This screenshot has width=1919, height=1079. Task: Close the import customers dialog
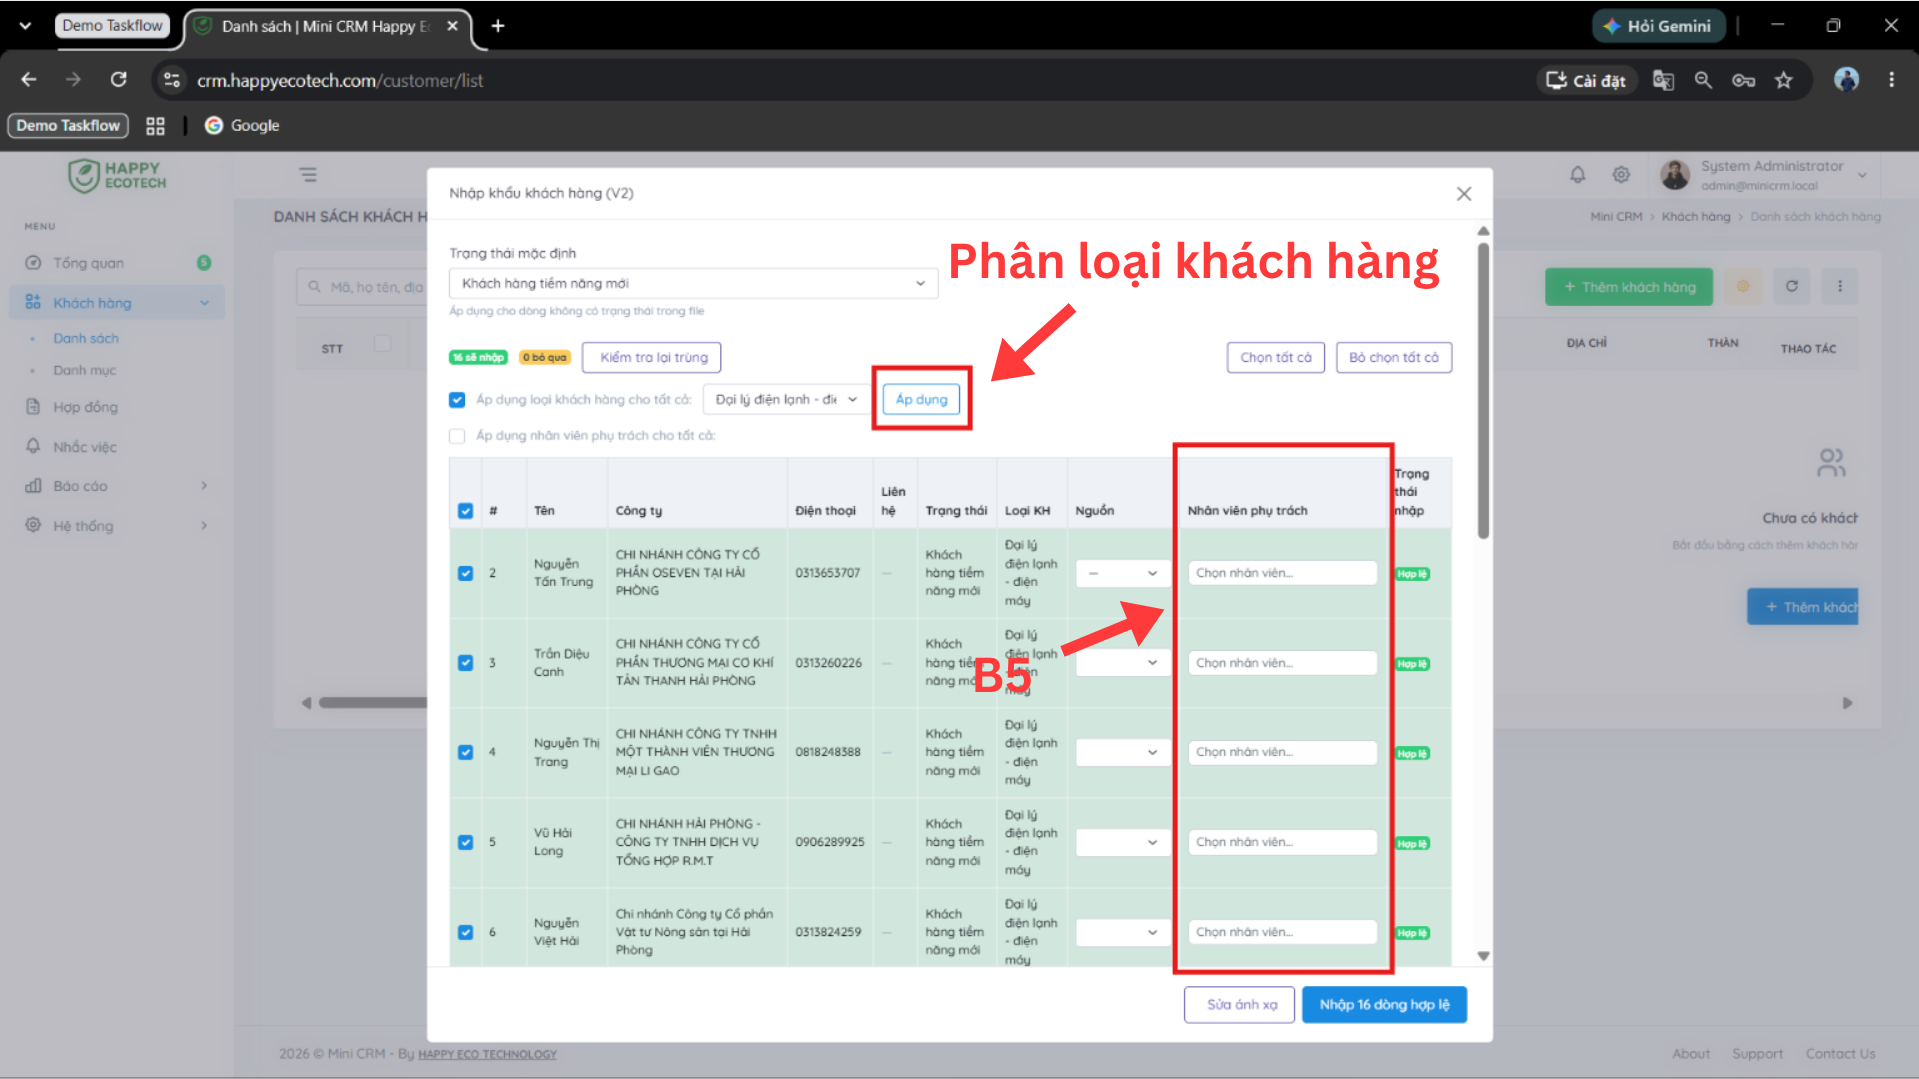click(1464, 194)
